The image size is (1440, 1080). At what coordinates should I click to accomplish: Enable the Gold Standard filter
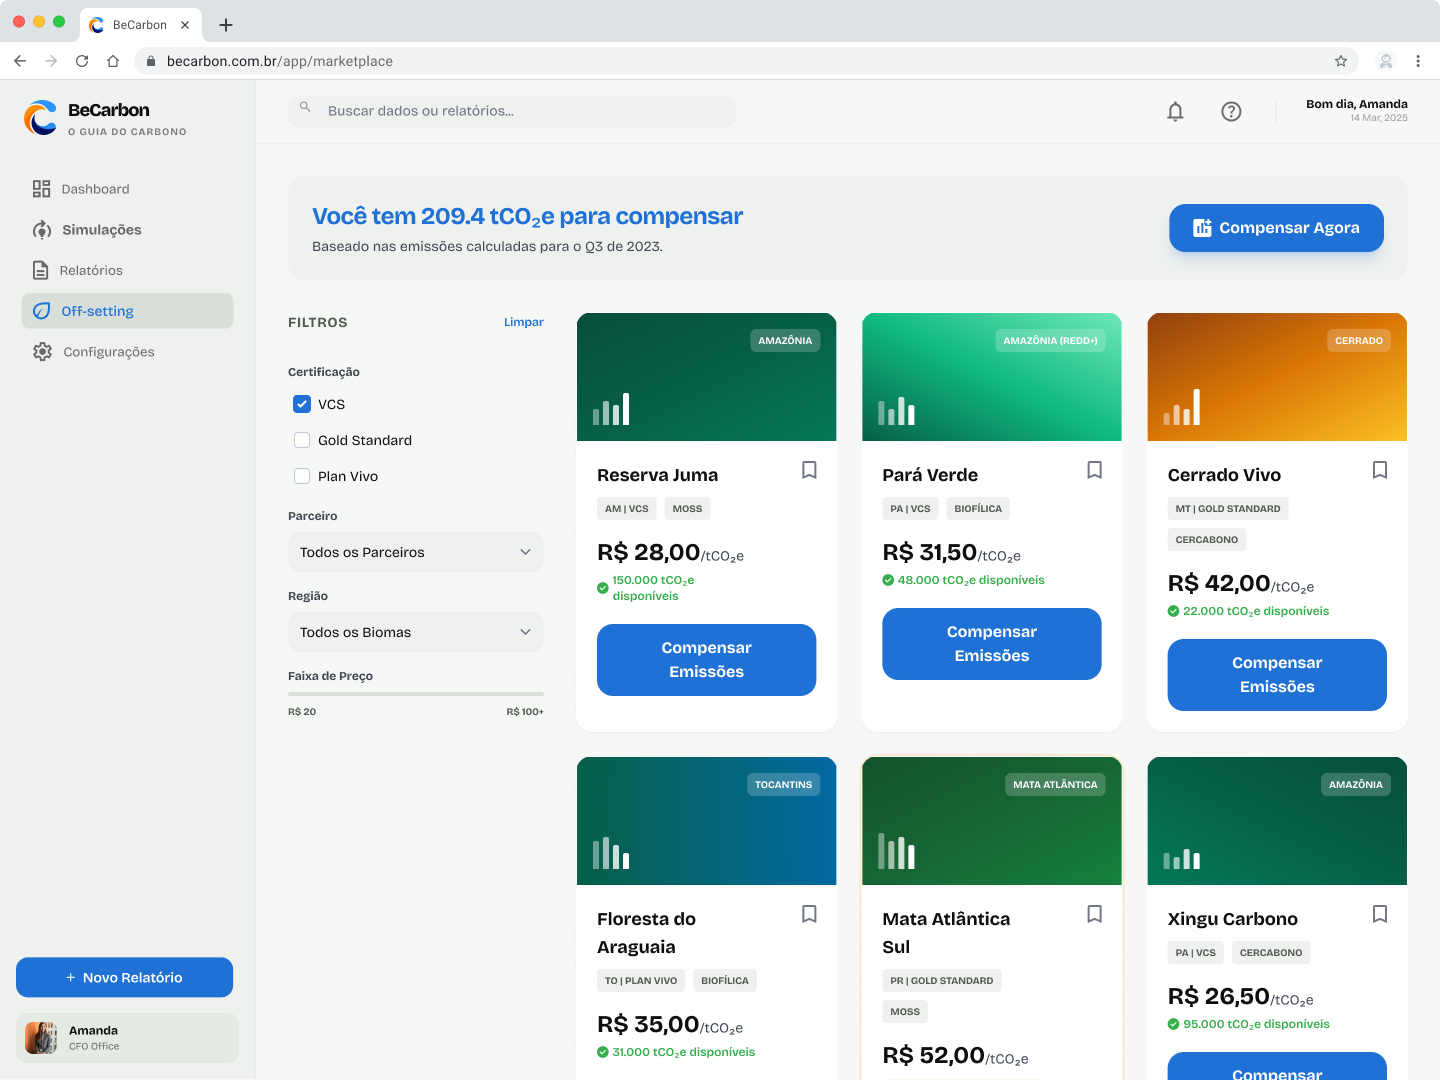(302, 440)
